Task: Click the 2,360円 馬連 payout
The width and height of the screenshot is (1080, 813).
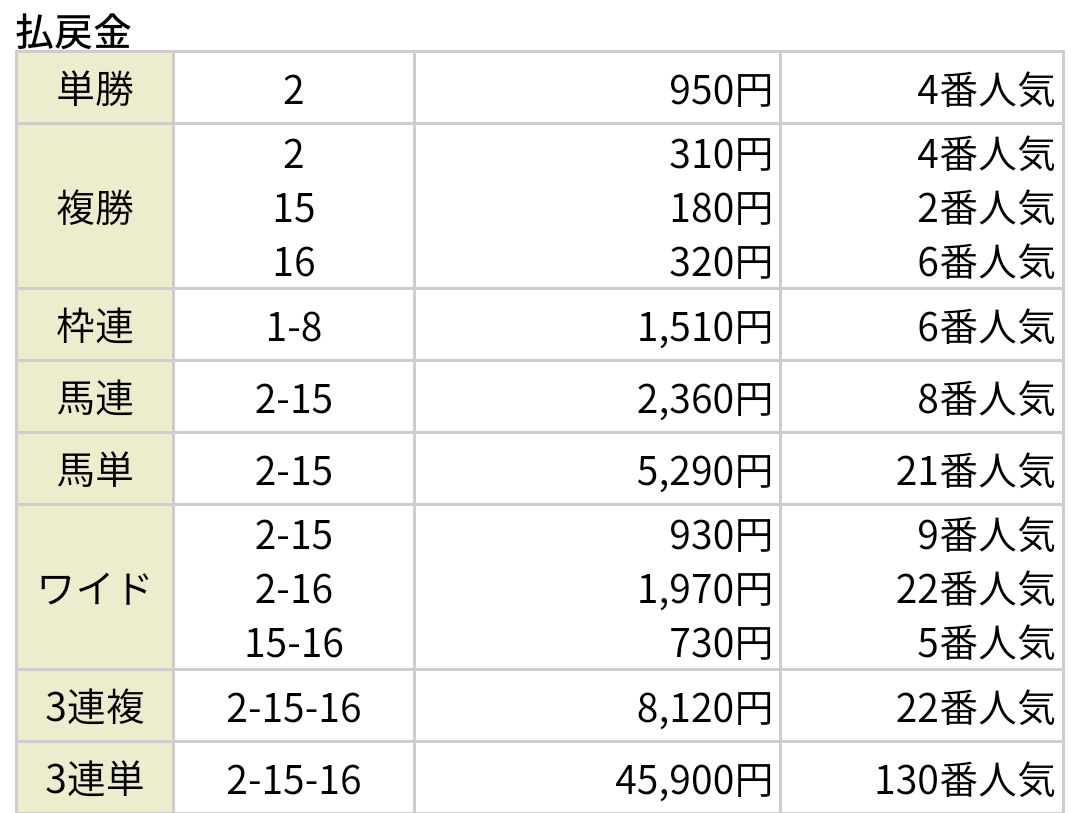Action: pyautogui.click(x=705, y=399)
